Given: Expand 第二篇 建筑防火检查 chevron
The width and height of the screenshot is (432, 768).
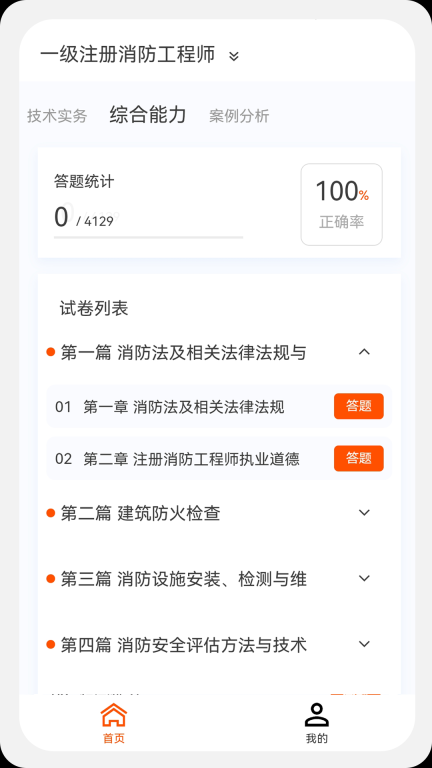Looking at the screenshot, I should pos(364,513).
